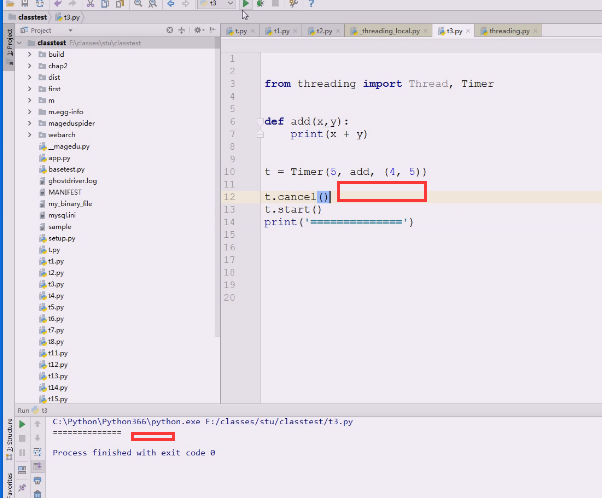This screenshot has height=498, width=602.
Task: Switch to the threading.py editor tab
Action: (509, 31)
